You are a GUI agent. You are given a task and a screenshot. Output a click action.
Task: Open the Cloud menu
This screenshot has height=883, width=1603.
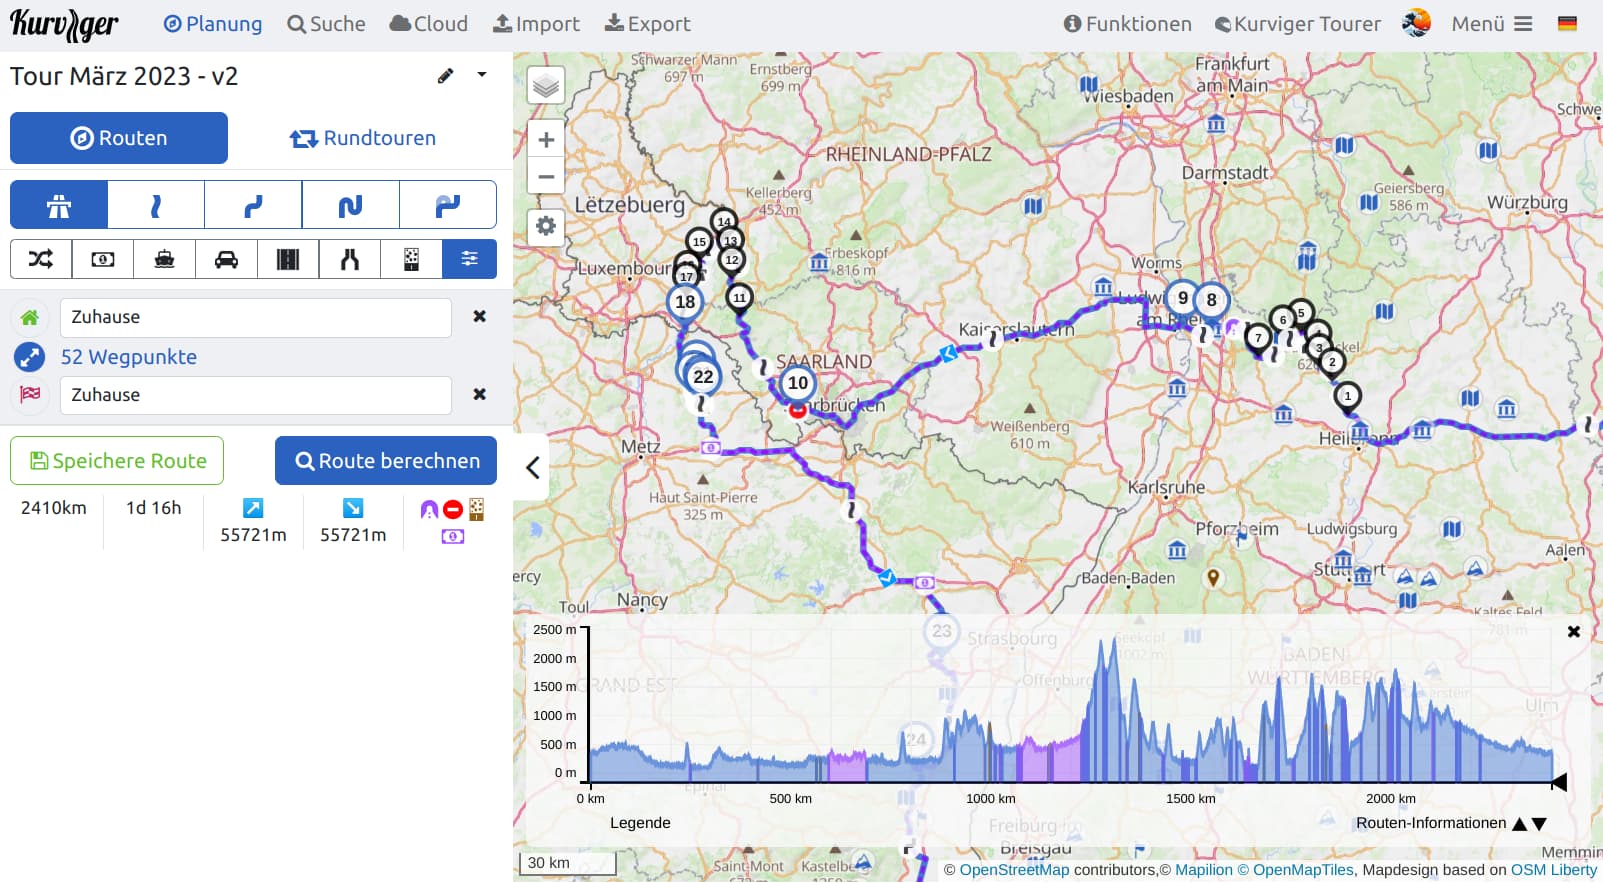pyautogui.click(x=428, y=24)
